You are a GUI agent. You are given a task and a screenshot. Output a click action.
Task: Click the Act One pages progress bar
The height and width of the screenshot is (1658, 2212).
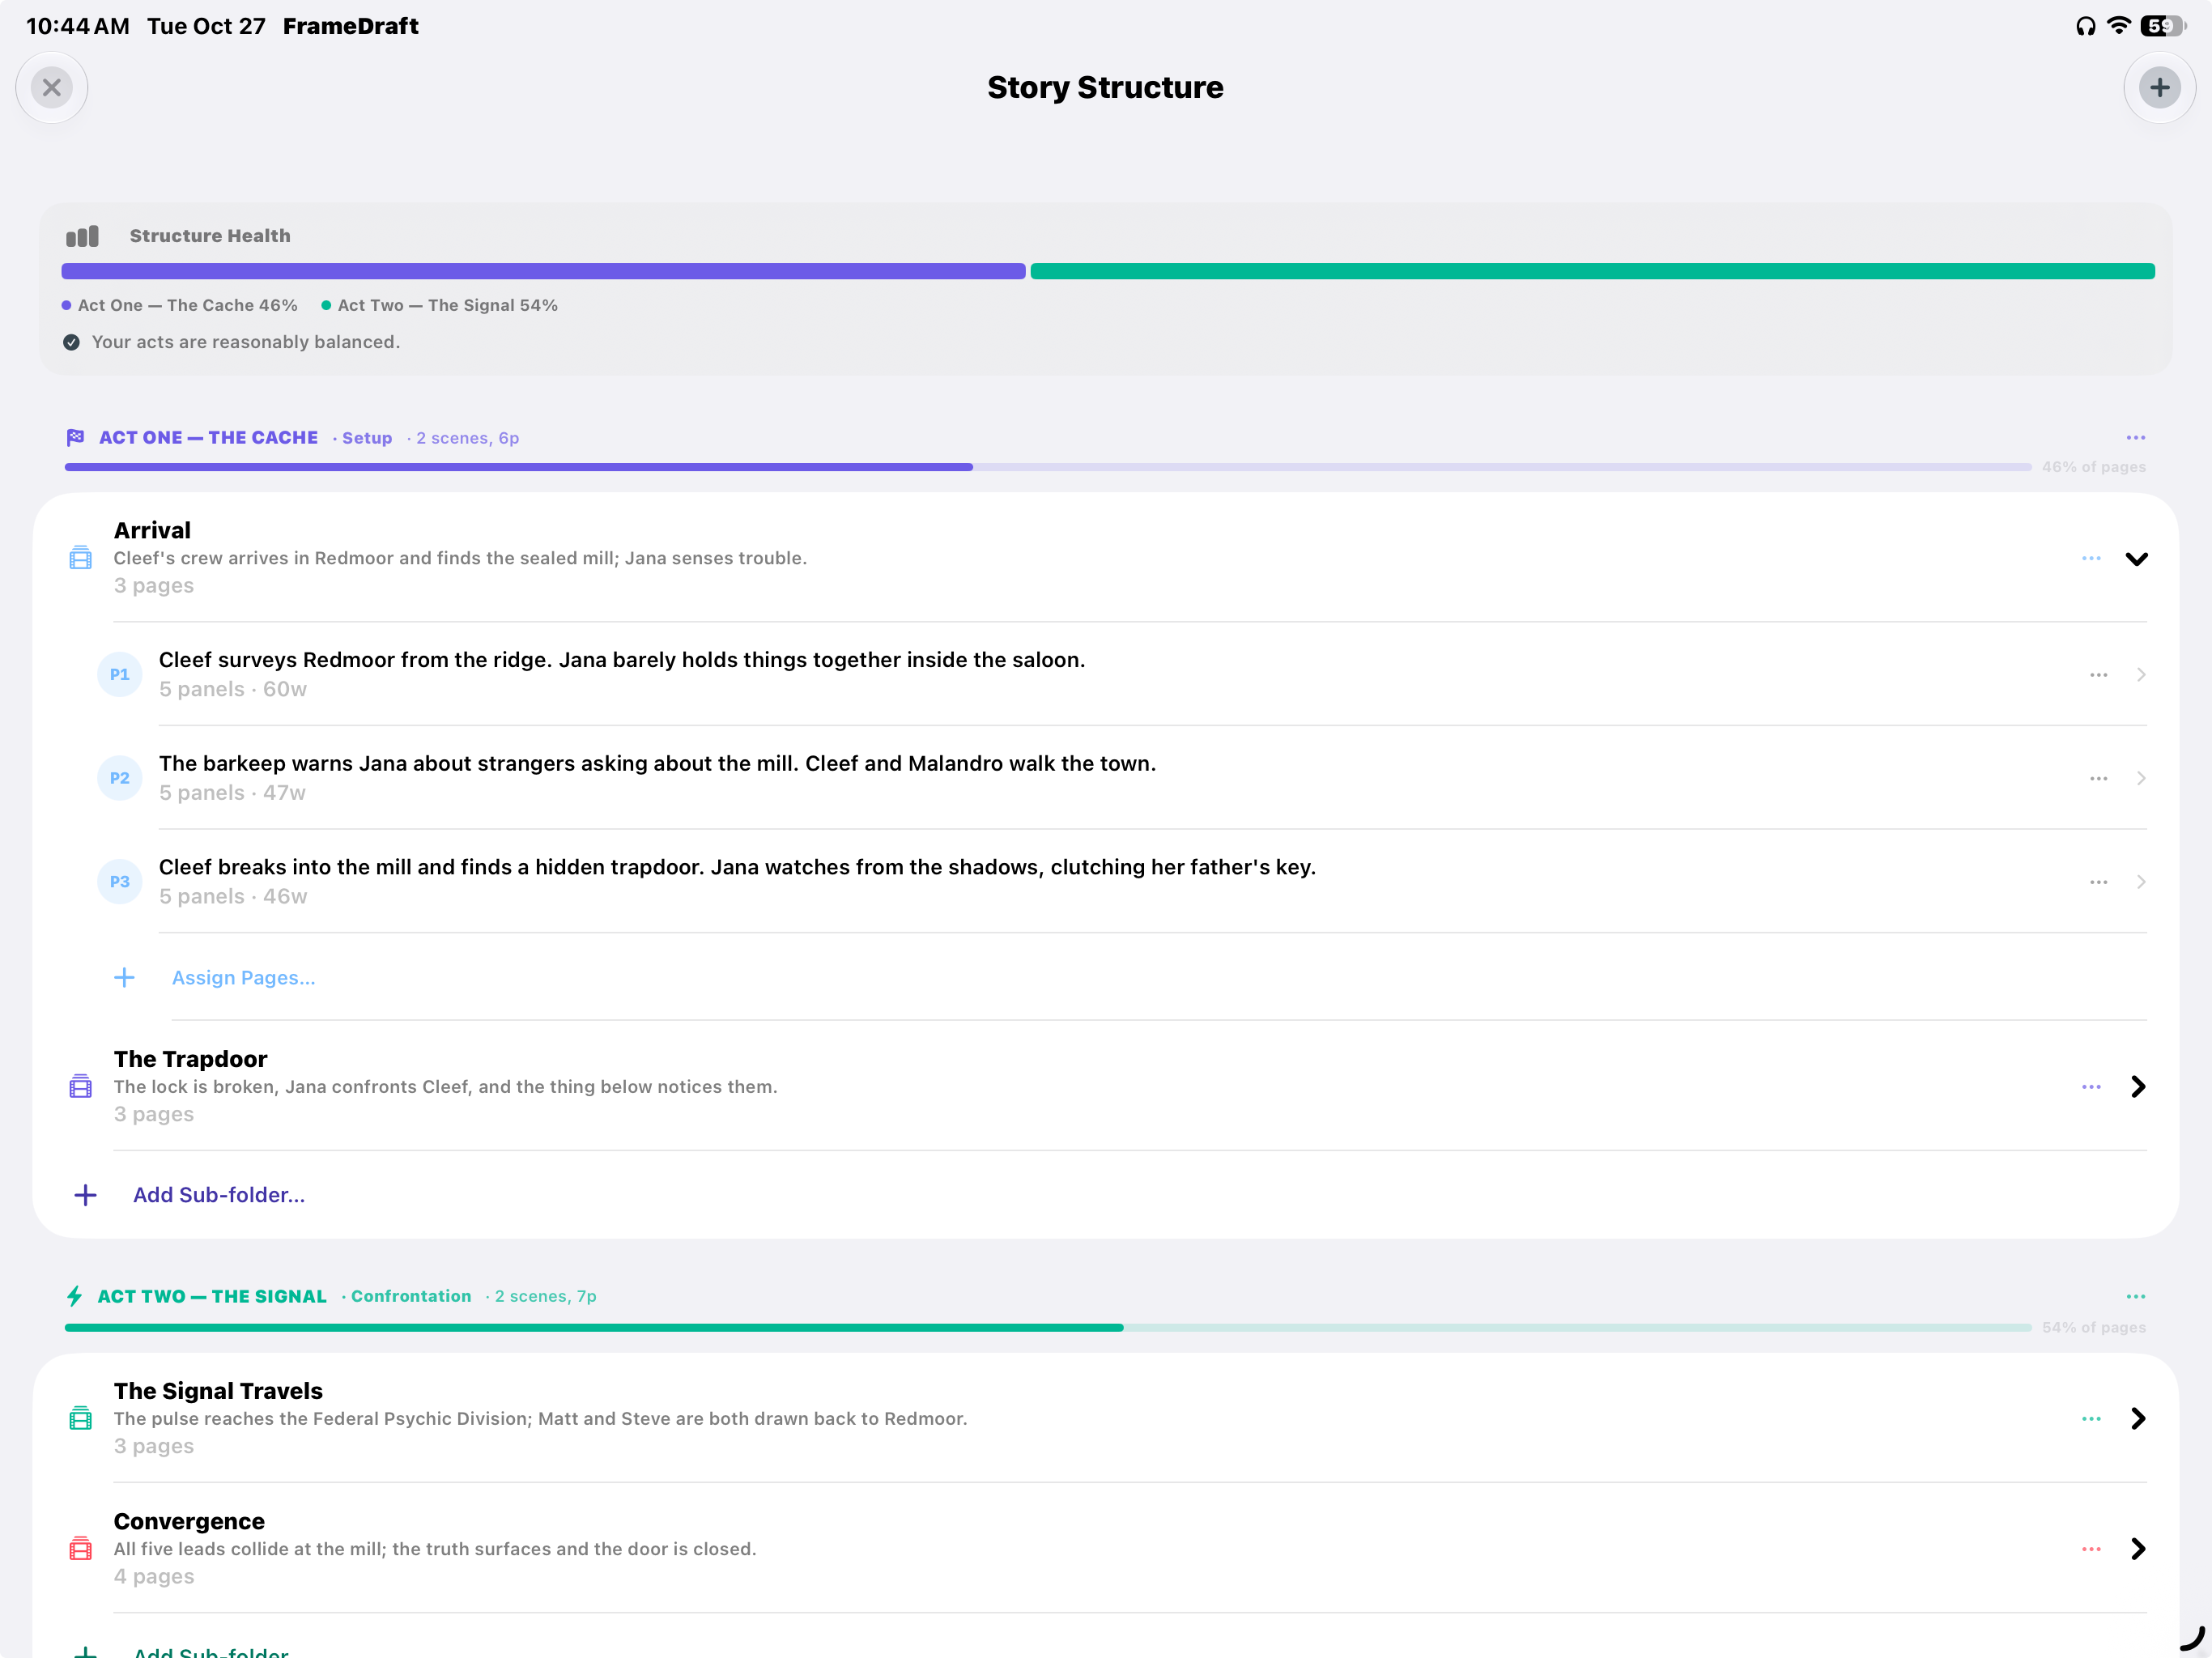(1047, 467)
